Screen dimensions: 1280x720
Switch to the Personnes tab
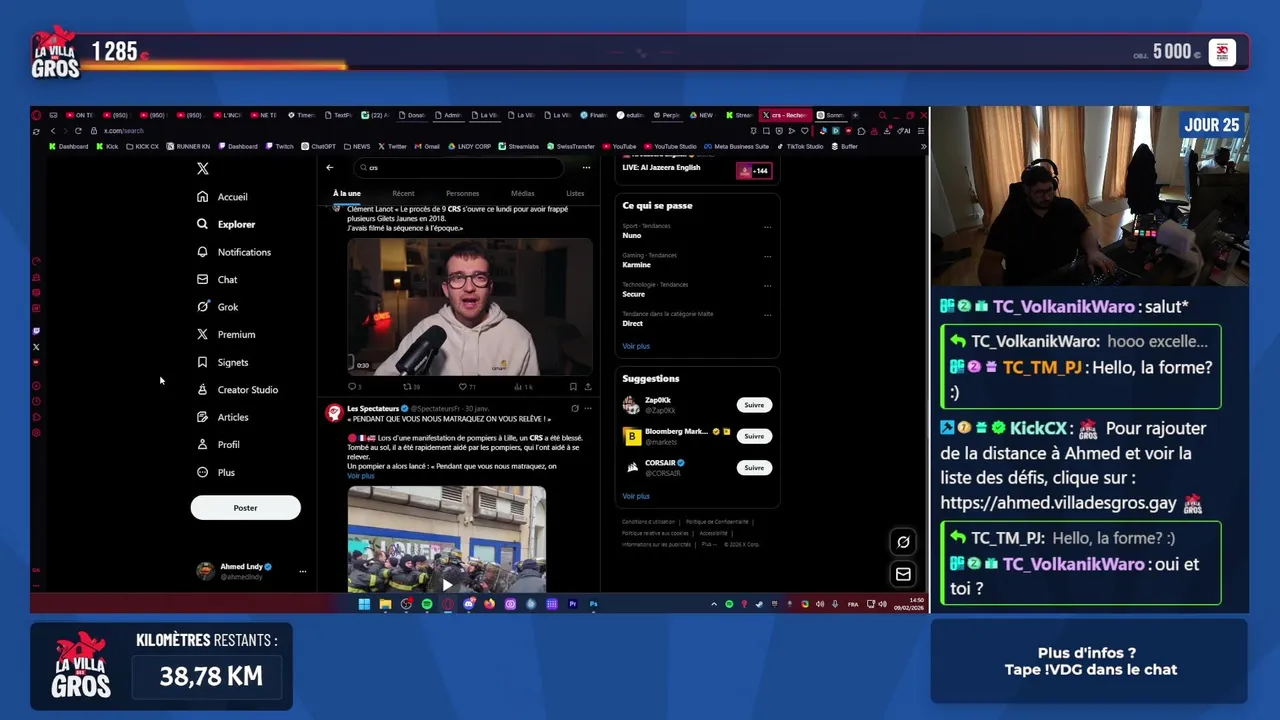462,193
